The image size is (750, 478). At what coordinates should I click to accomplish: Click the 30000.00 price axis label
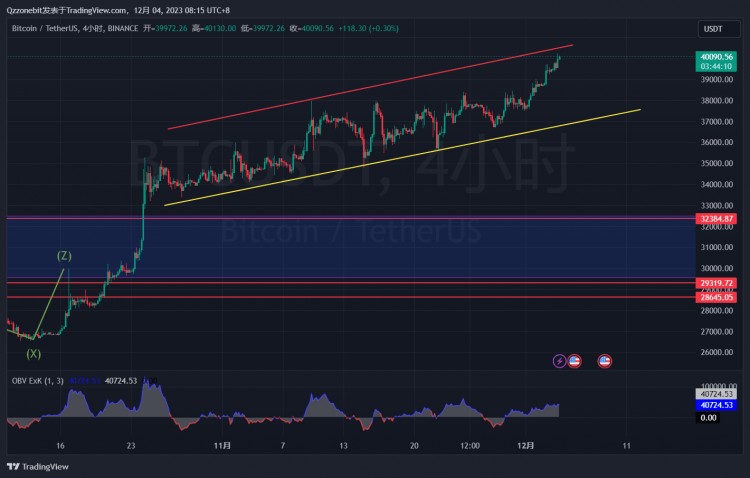pos(717,268)
